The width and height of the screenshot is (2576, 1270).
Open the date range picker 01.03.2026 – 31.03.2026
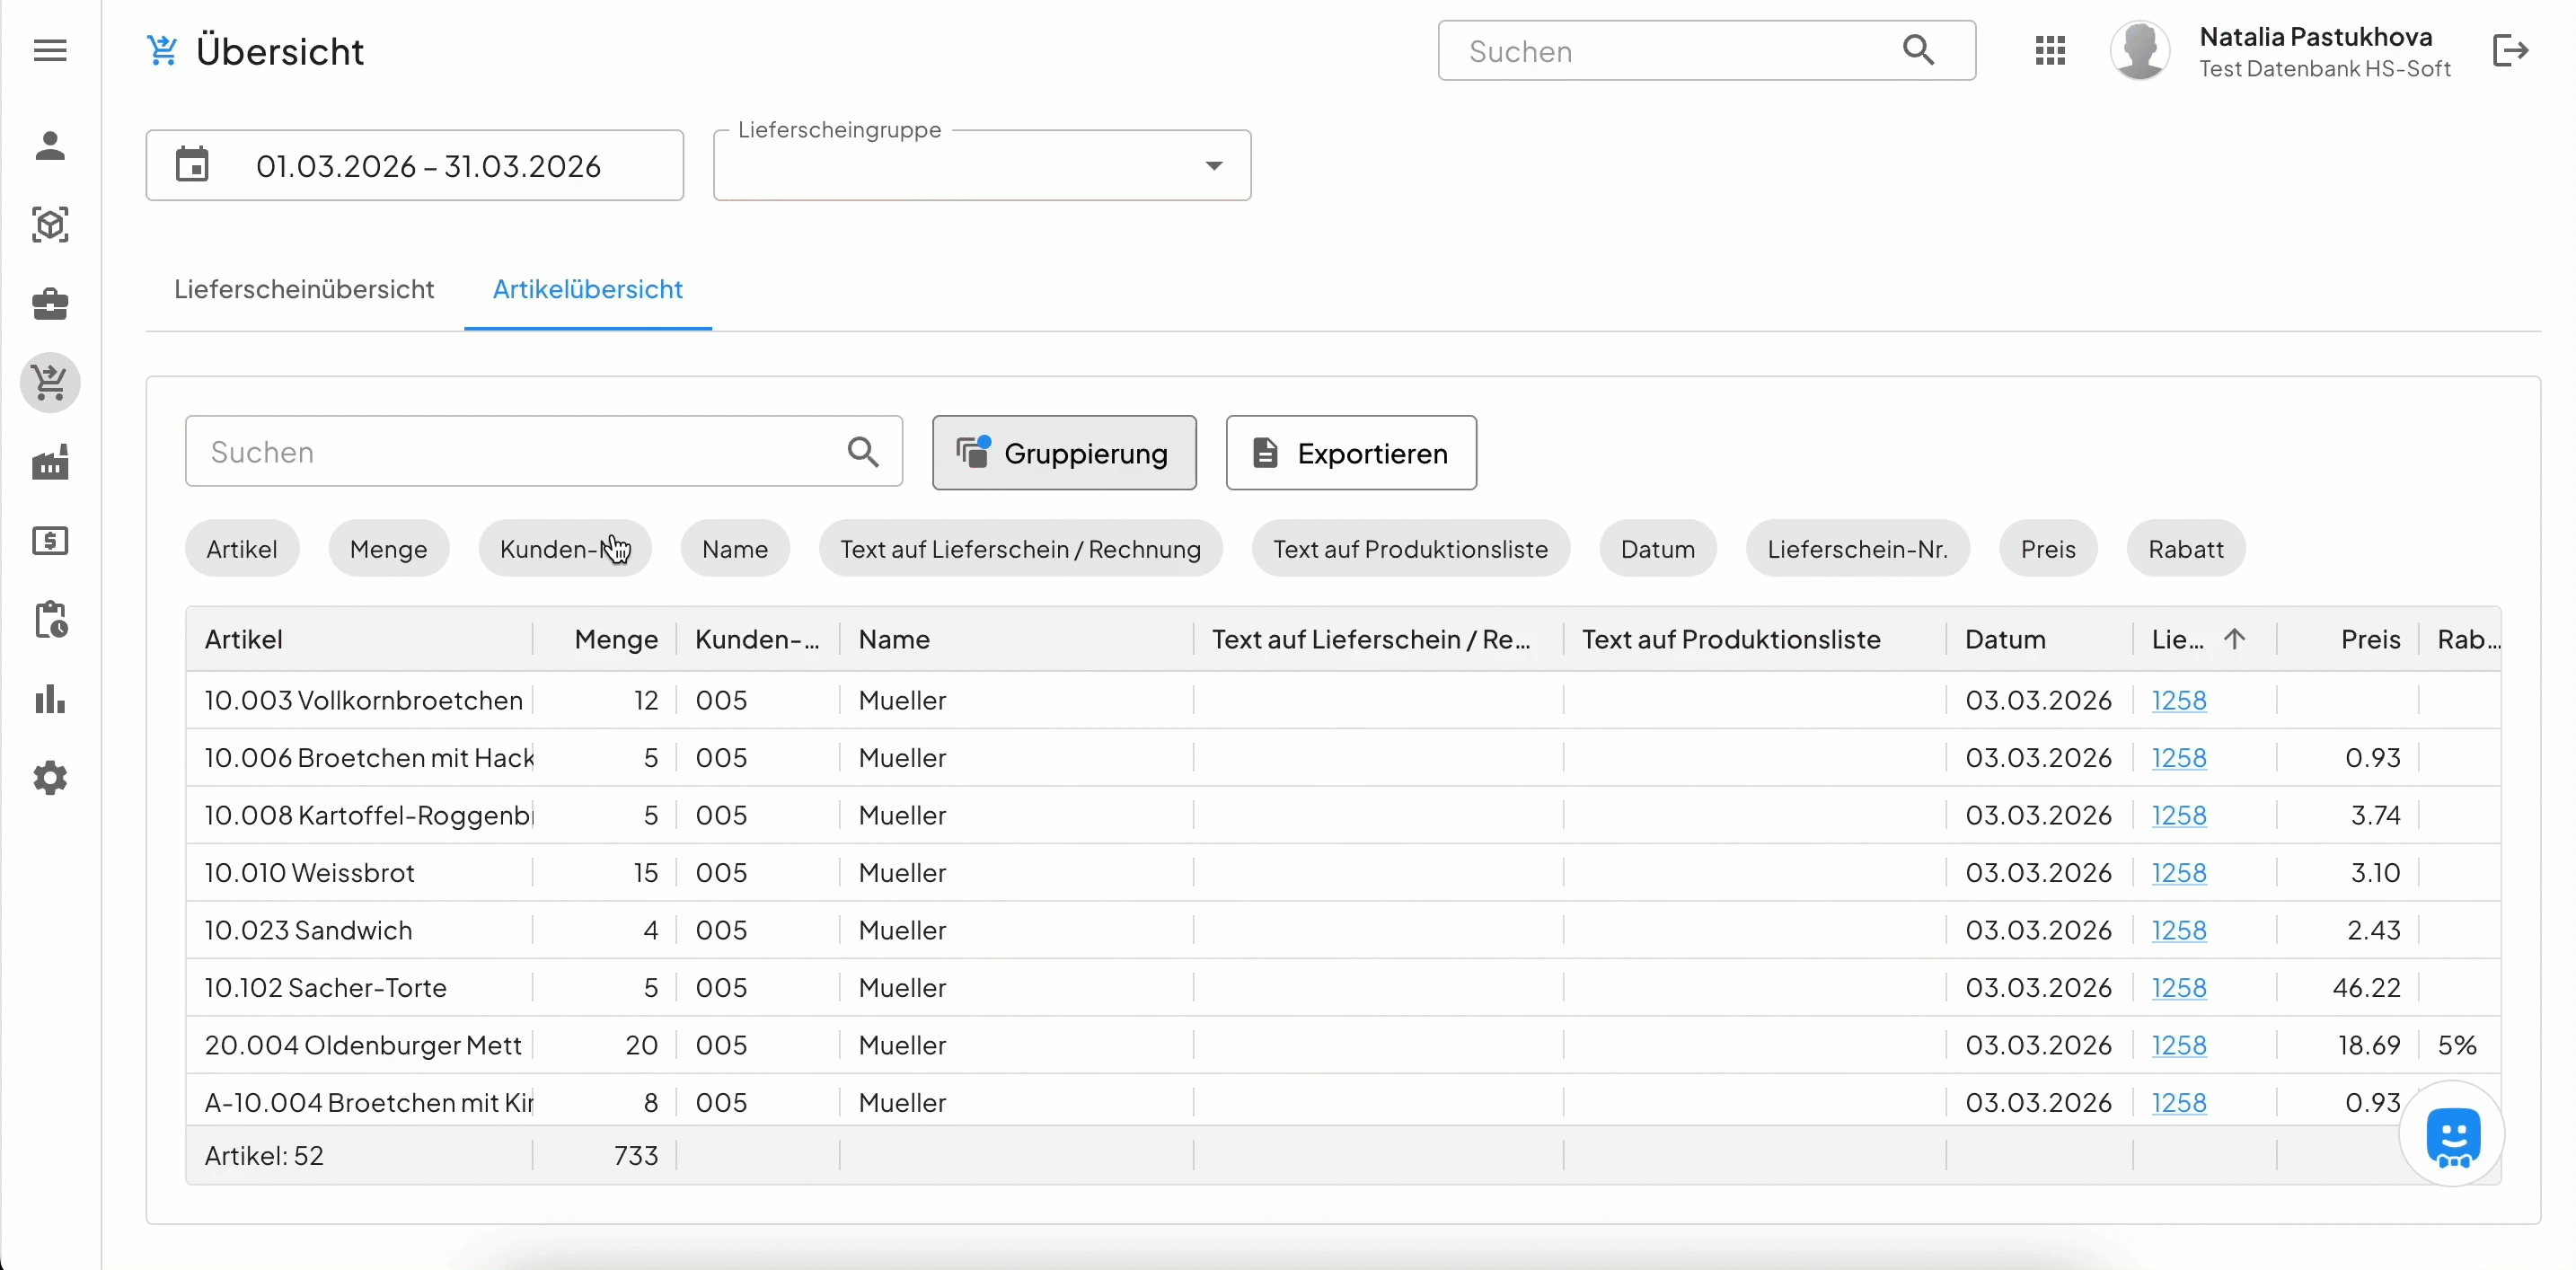(414, 166)
